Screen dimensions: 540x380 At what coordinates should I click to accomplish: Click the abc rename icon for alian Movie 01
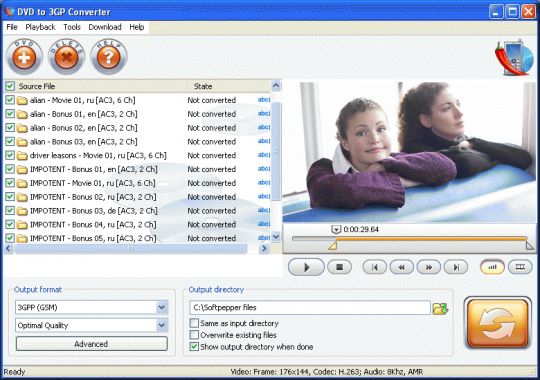click(264, 100)
